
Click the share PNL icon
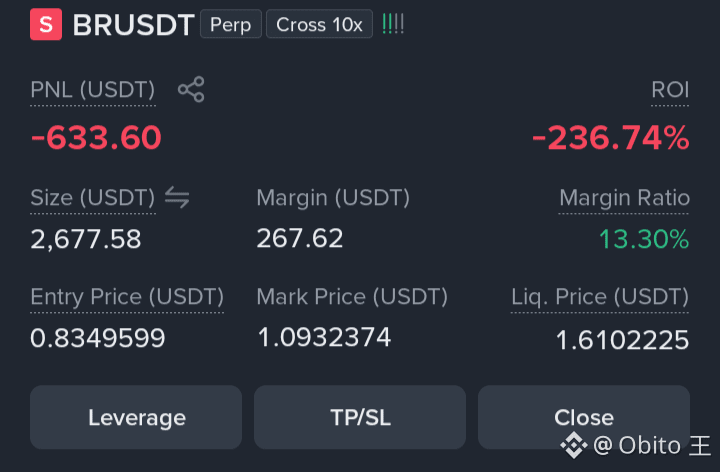point(191,89)
